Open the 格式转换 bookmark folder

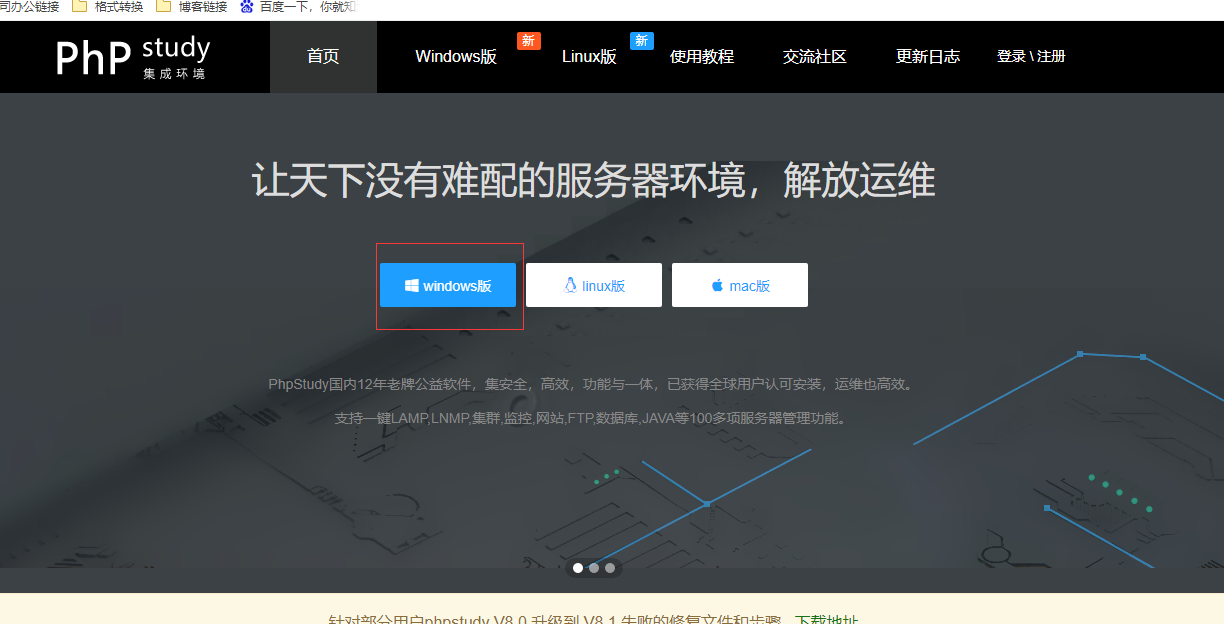(x=108, y=7)
